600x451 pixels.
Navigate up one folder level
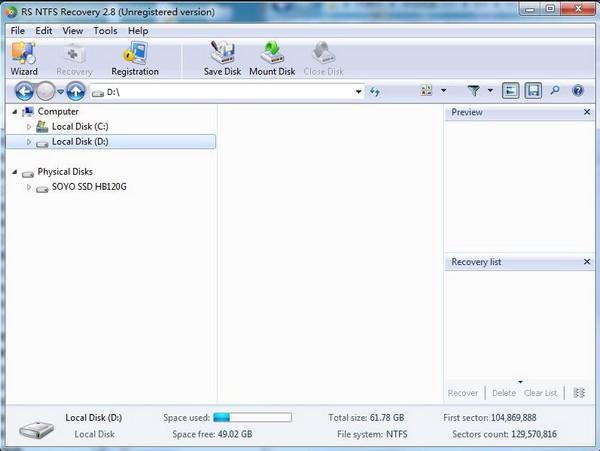(x=75, y=91)
